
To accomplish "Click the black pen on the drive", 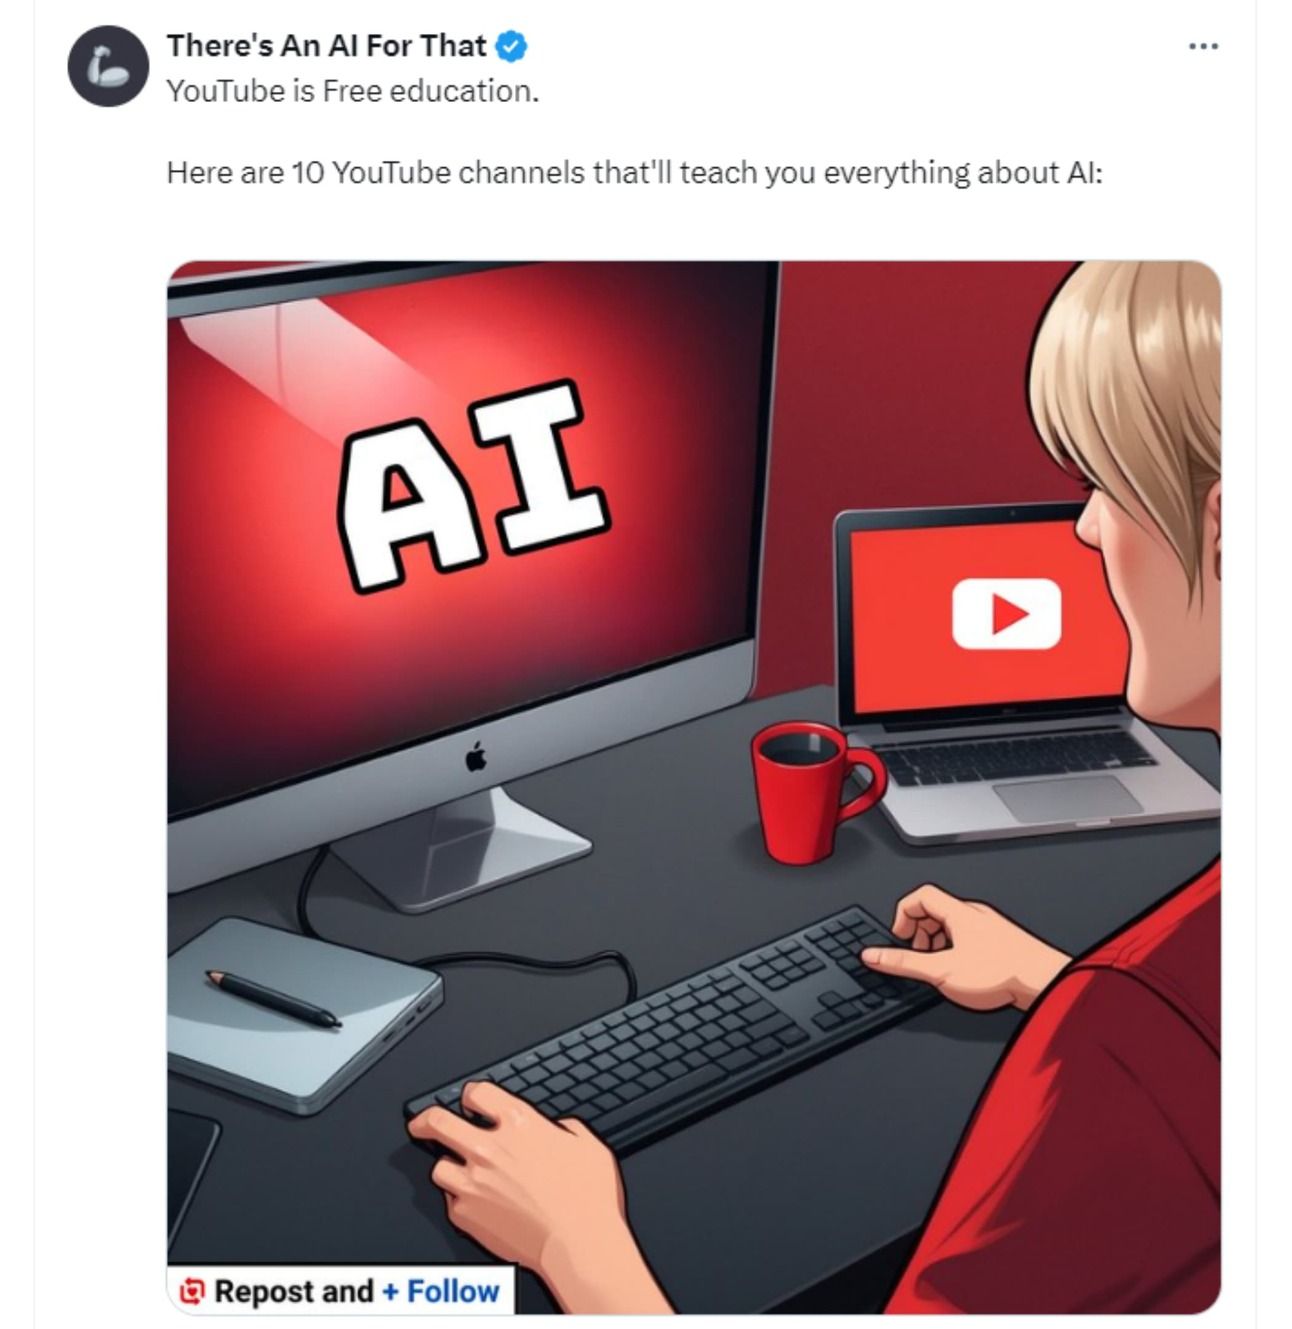I will tap(272, 997).
